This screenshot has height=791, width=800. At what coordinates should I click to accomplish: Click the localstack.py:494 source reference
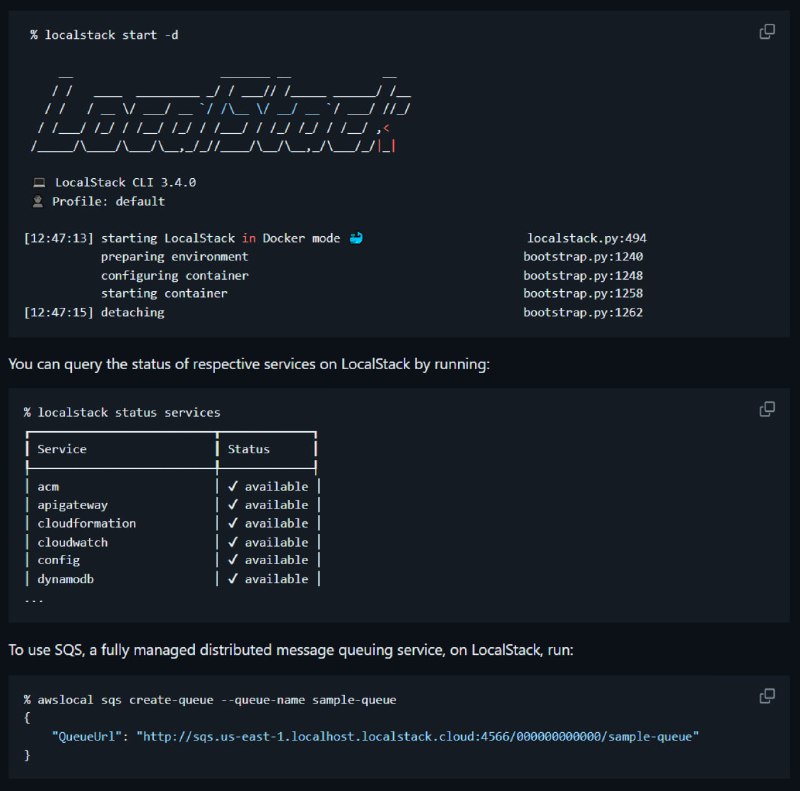(587, 238)
